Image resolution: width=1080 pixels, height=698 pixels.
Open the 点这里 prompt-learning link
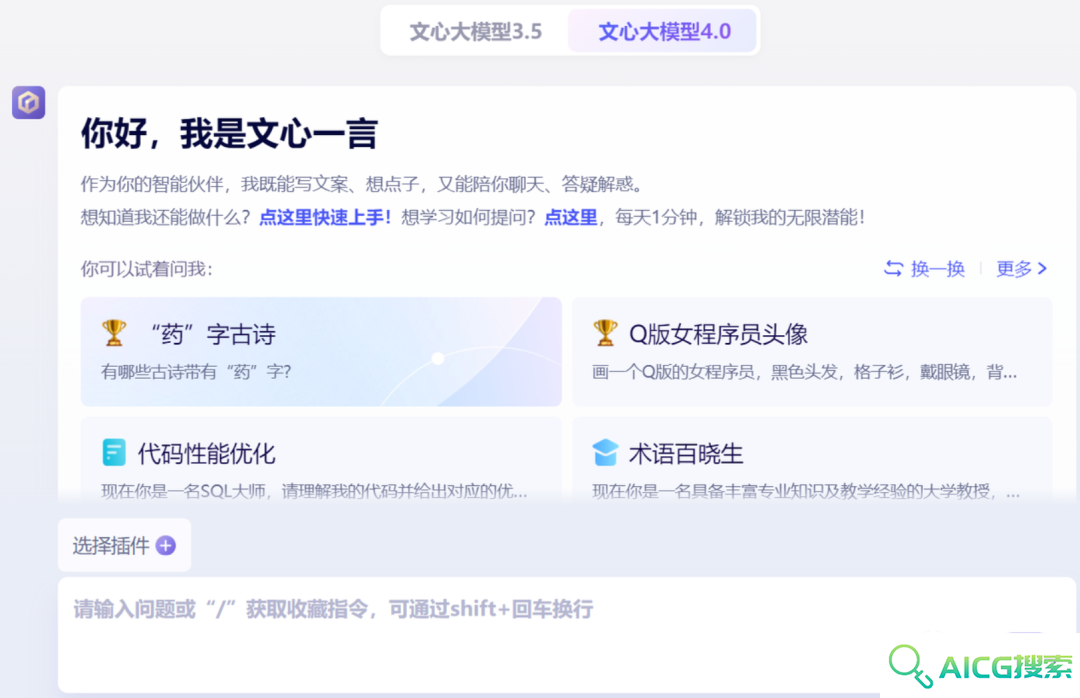tap(570, 218)
